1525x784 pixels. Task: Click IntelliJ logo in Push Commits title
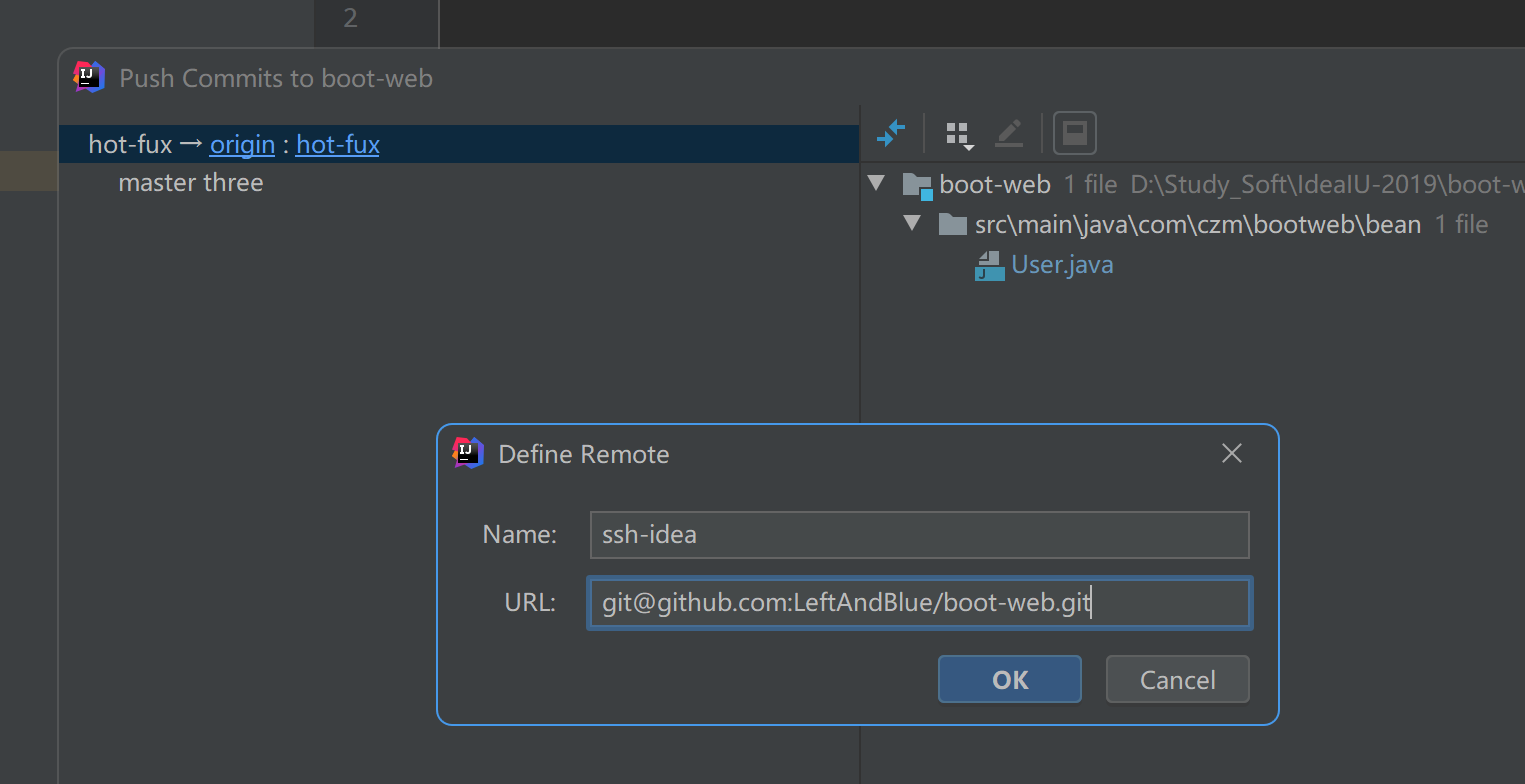point(90,77)
